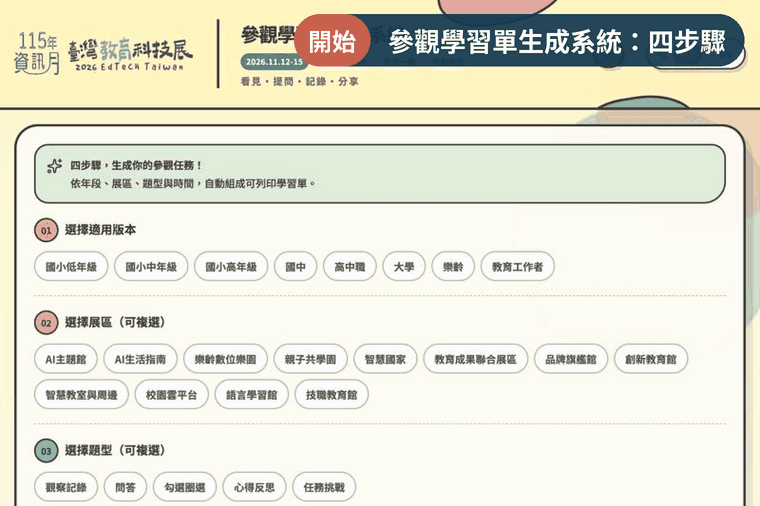This screenshot has width=760, height=506.
Task: Click the 02 step number badge
Action: click(46, 323)
